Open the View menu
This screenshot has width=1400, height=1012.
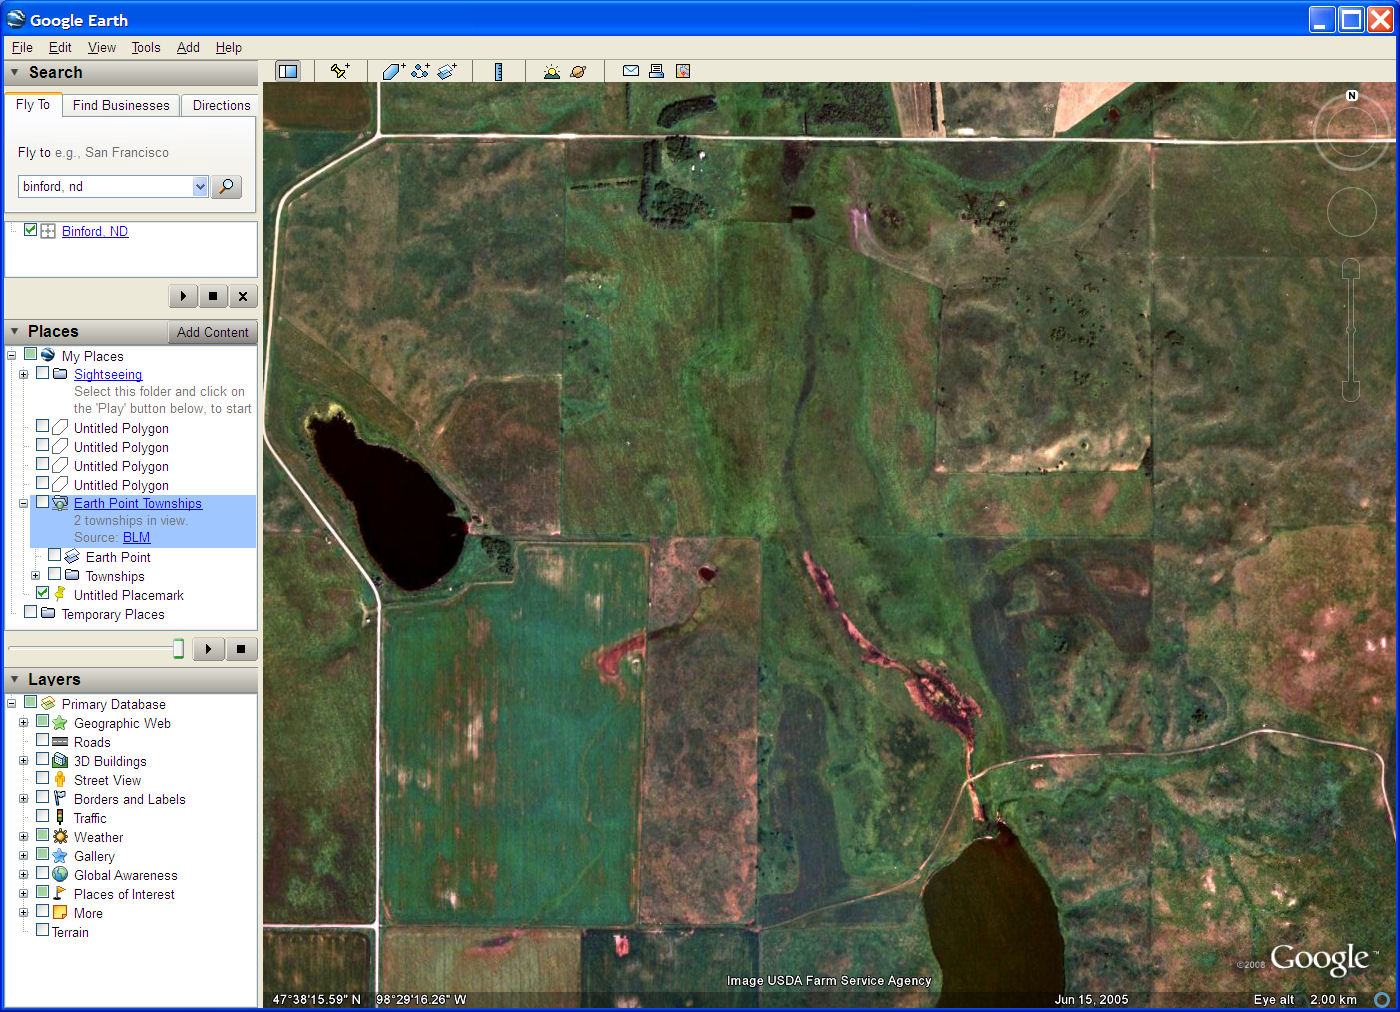(101, 47)
